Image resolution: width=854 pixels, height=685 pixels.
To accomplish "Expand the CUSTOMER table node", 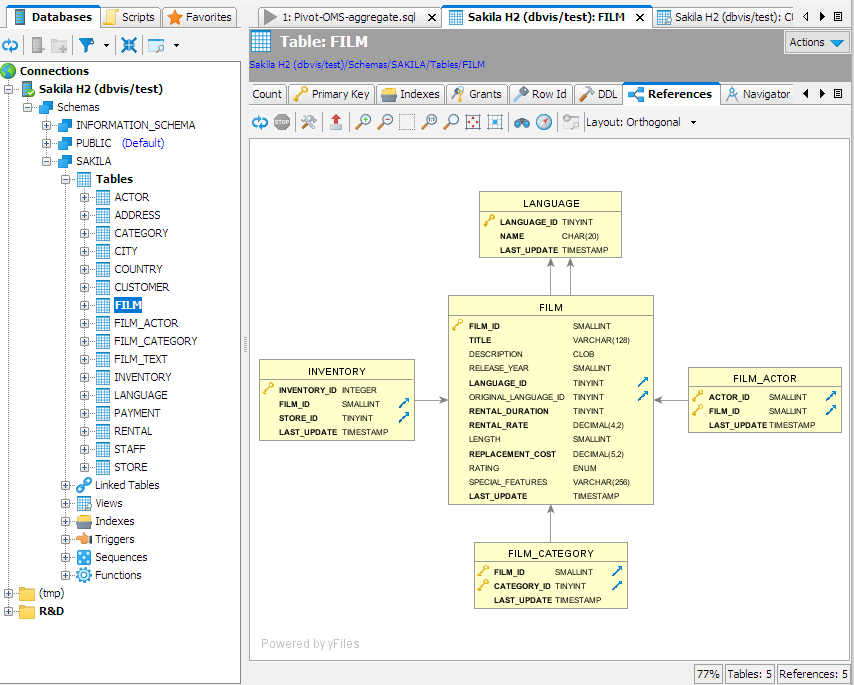I will click(85, 287).
